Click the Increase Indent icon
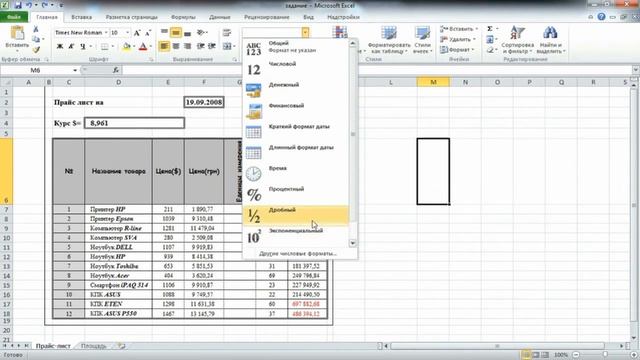 coord(211,47)
